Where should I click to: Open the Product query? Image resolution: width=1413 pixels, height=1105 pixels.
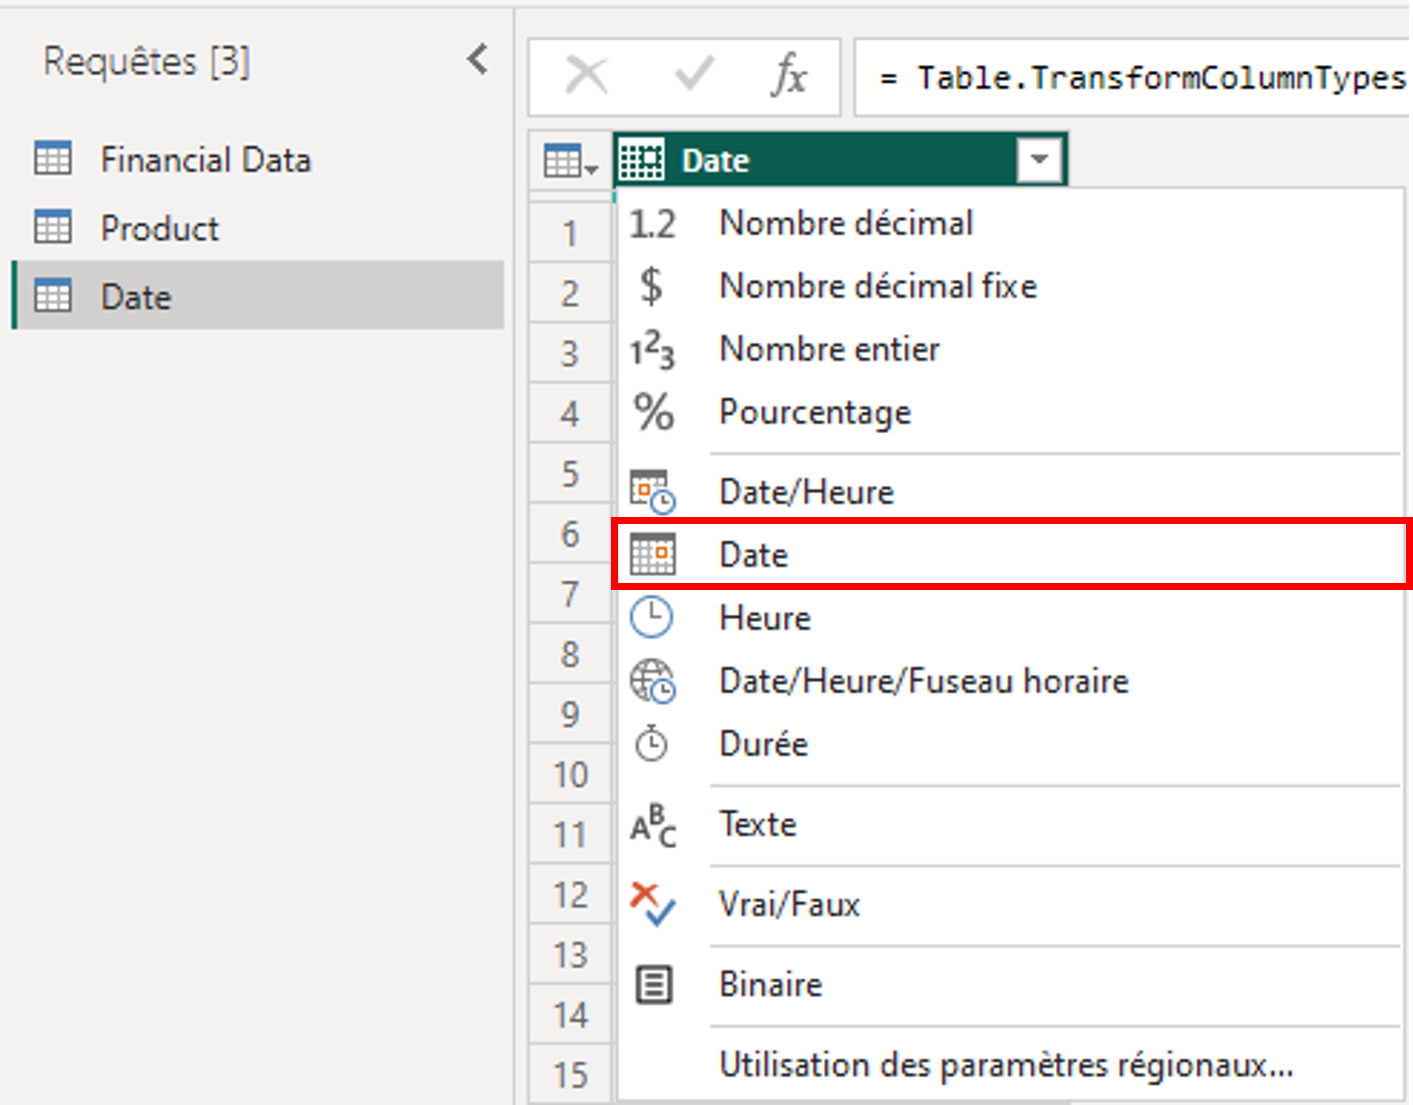tap(159, 229)
